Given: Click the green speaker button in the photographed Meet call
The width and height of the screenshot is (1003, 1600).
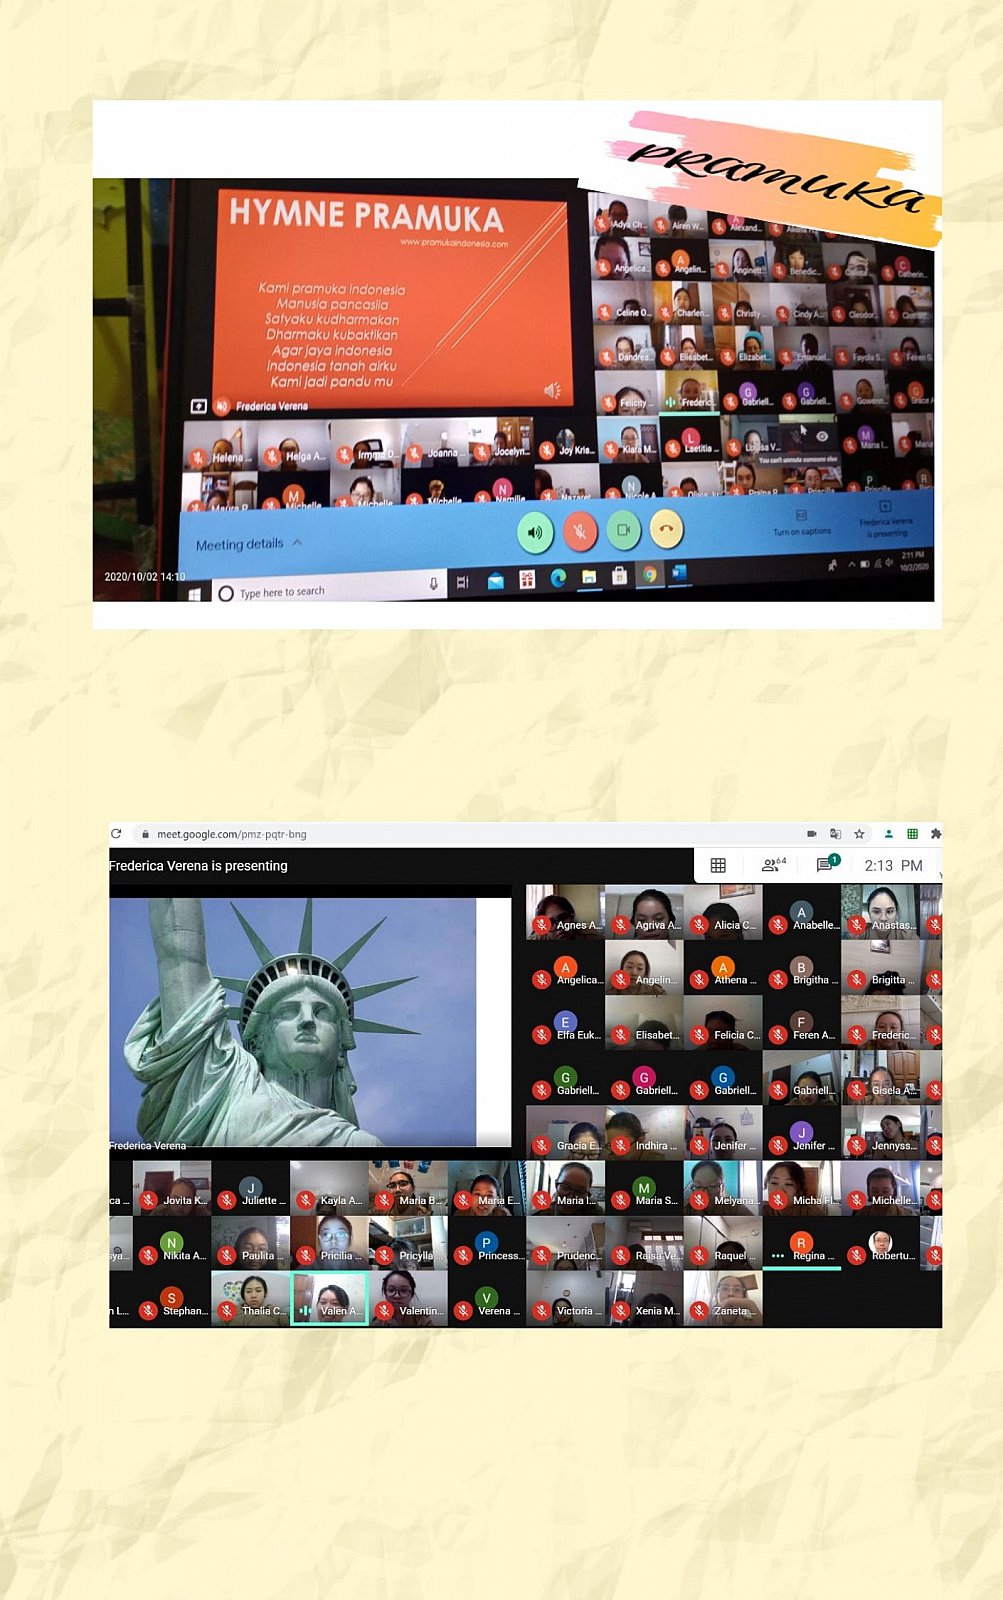Looking at the screenshot, I should tap(535, 532).
